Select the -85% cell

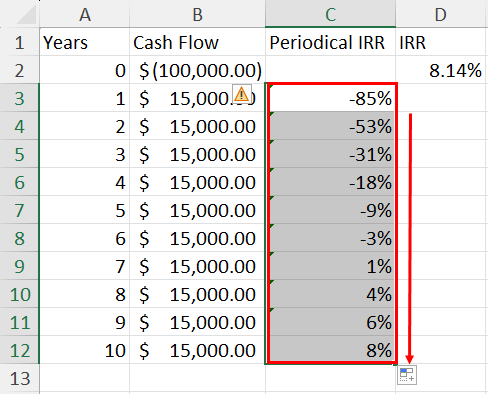click(x=330, y=98)
